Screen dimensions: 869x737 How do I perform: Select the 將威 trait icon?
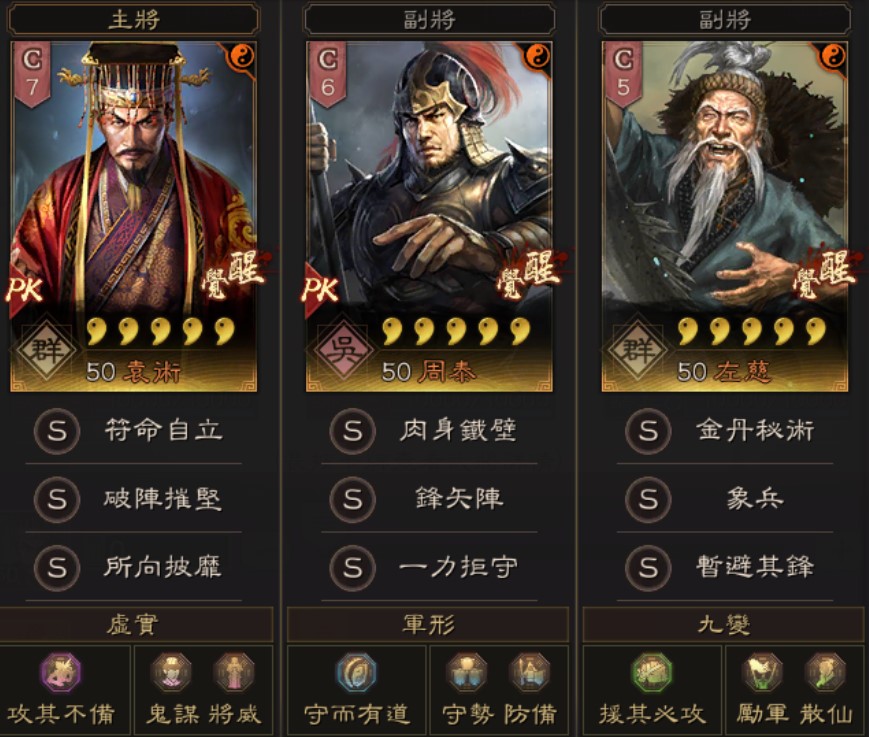coord(234,672)
